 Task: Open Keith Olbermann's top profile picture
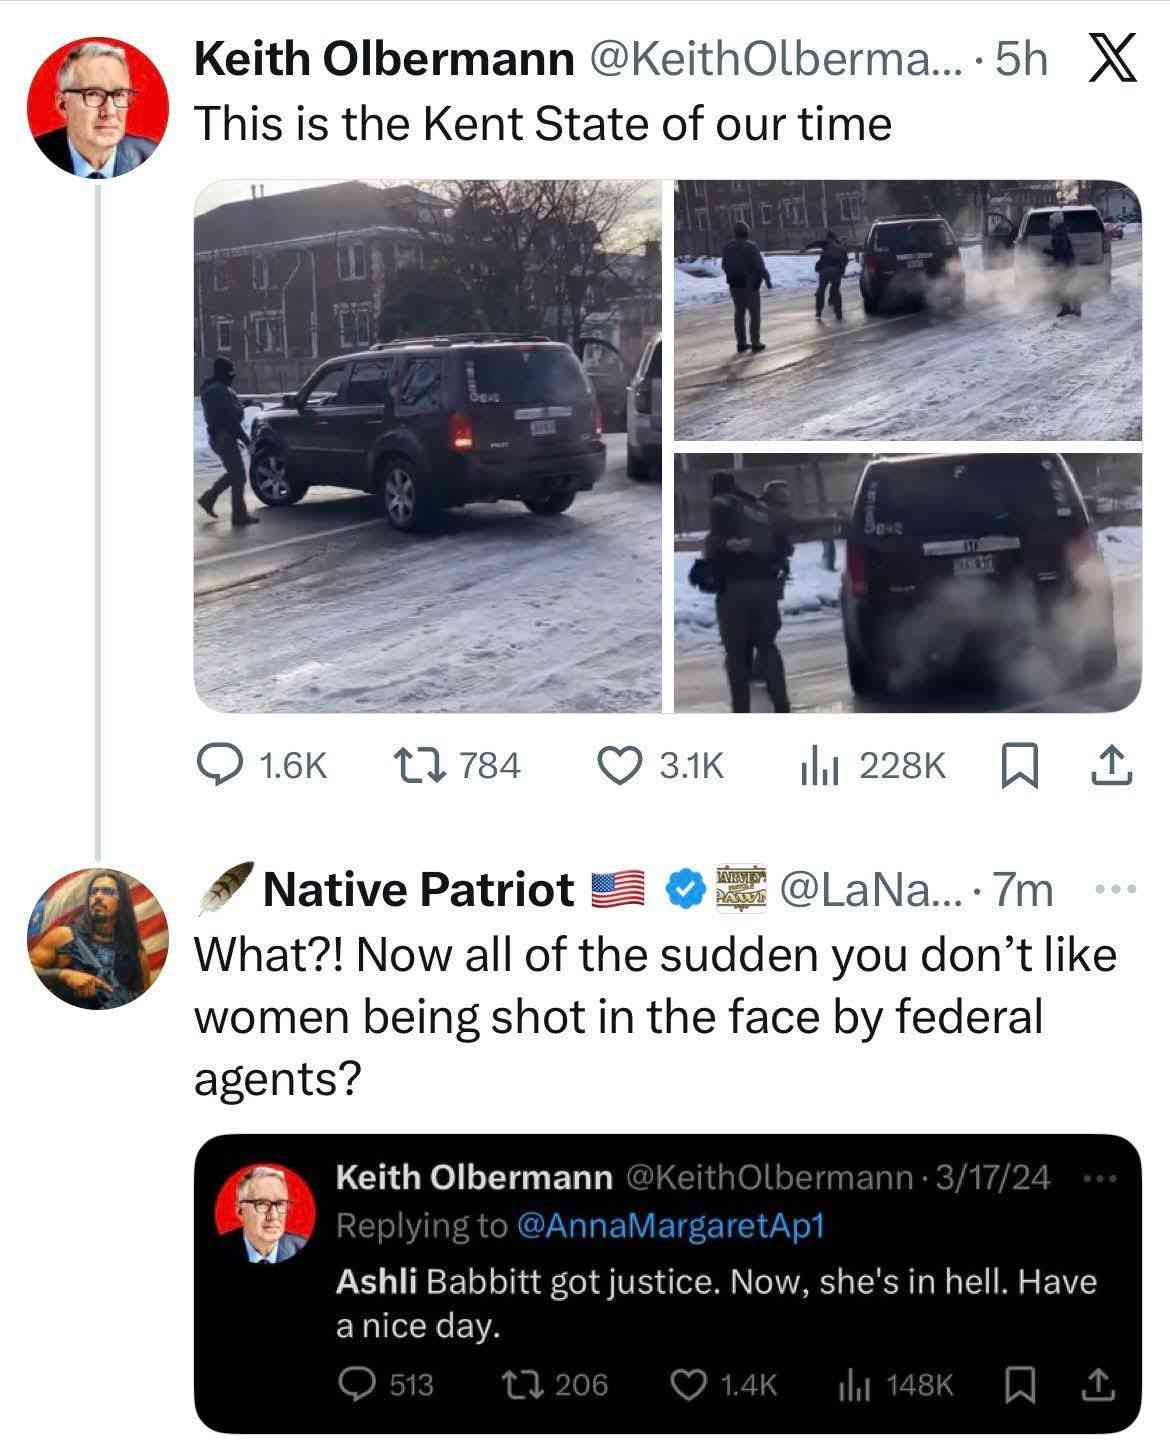[97, 111]
